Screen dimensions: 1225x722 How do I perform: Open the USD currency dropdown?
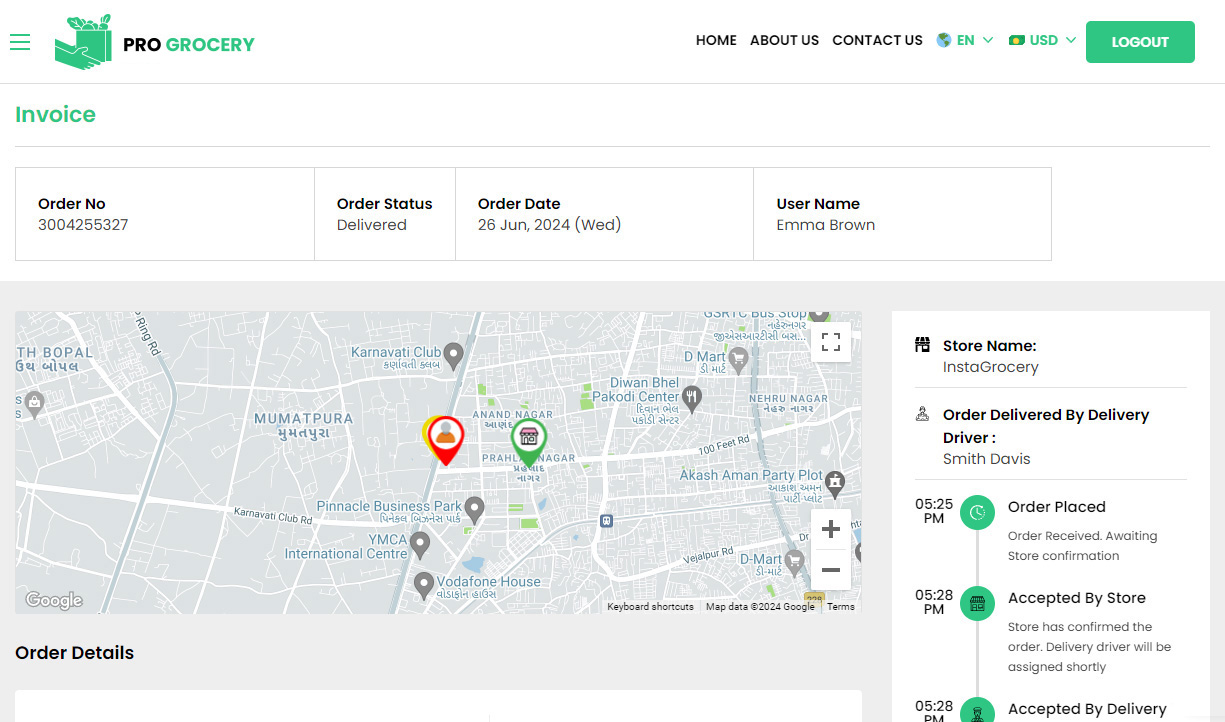tap(1043, 41)
